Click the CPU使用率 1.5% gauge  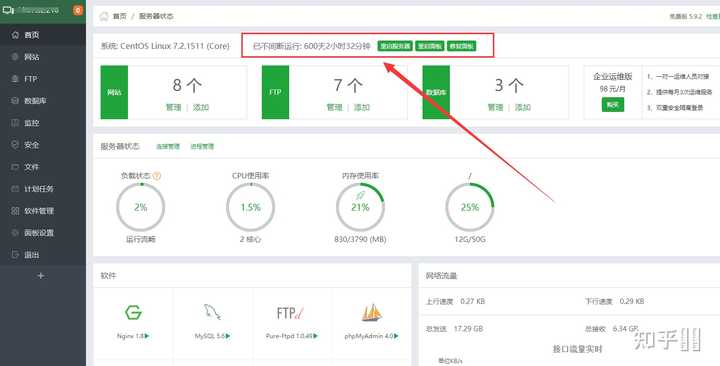[250, 207]
